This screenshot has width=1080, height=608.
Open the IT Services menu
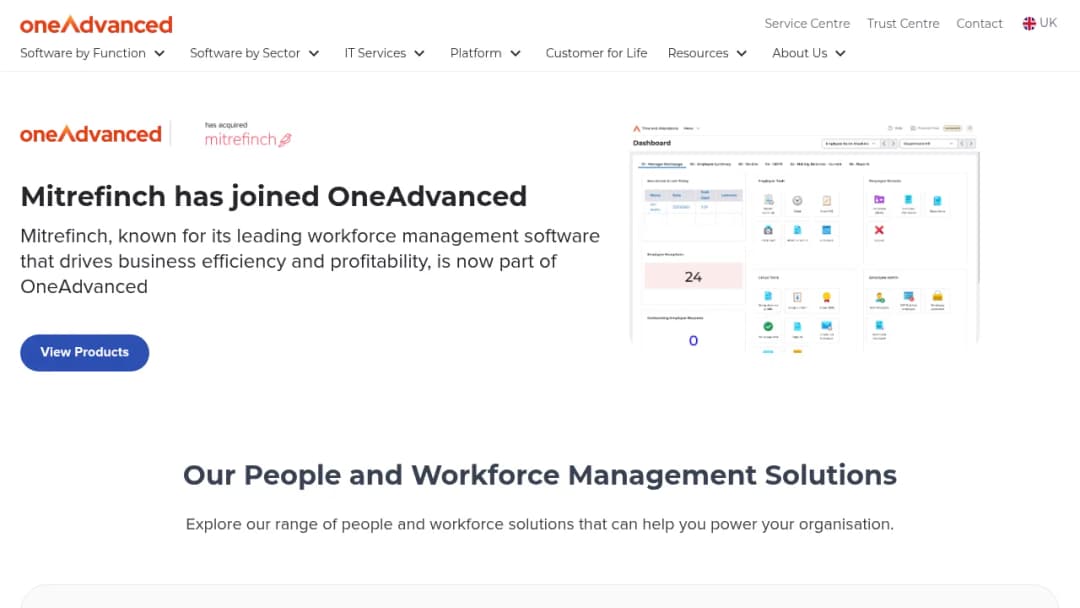click(375, 53)
